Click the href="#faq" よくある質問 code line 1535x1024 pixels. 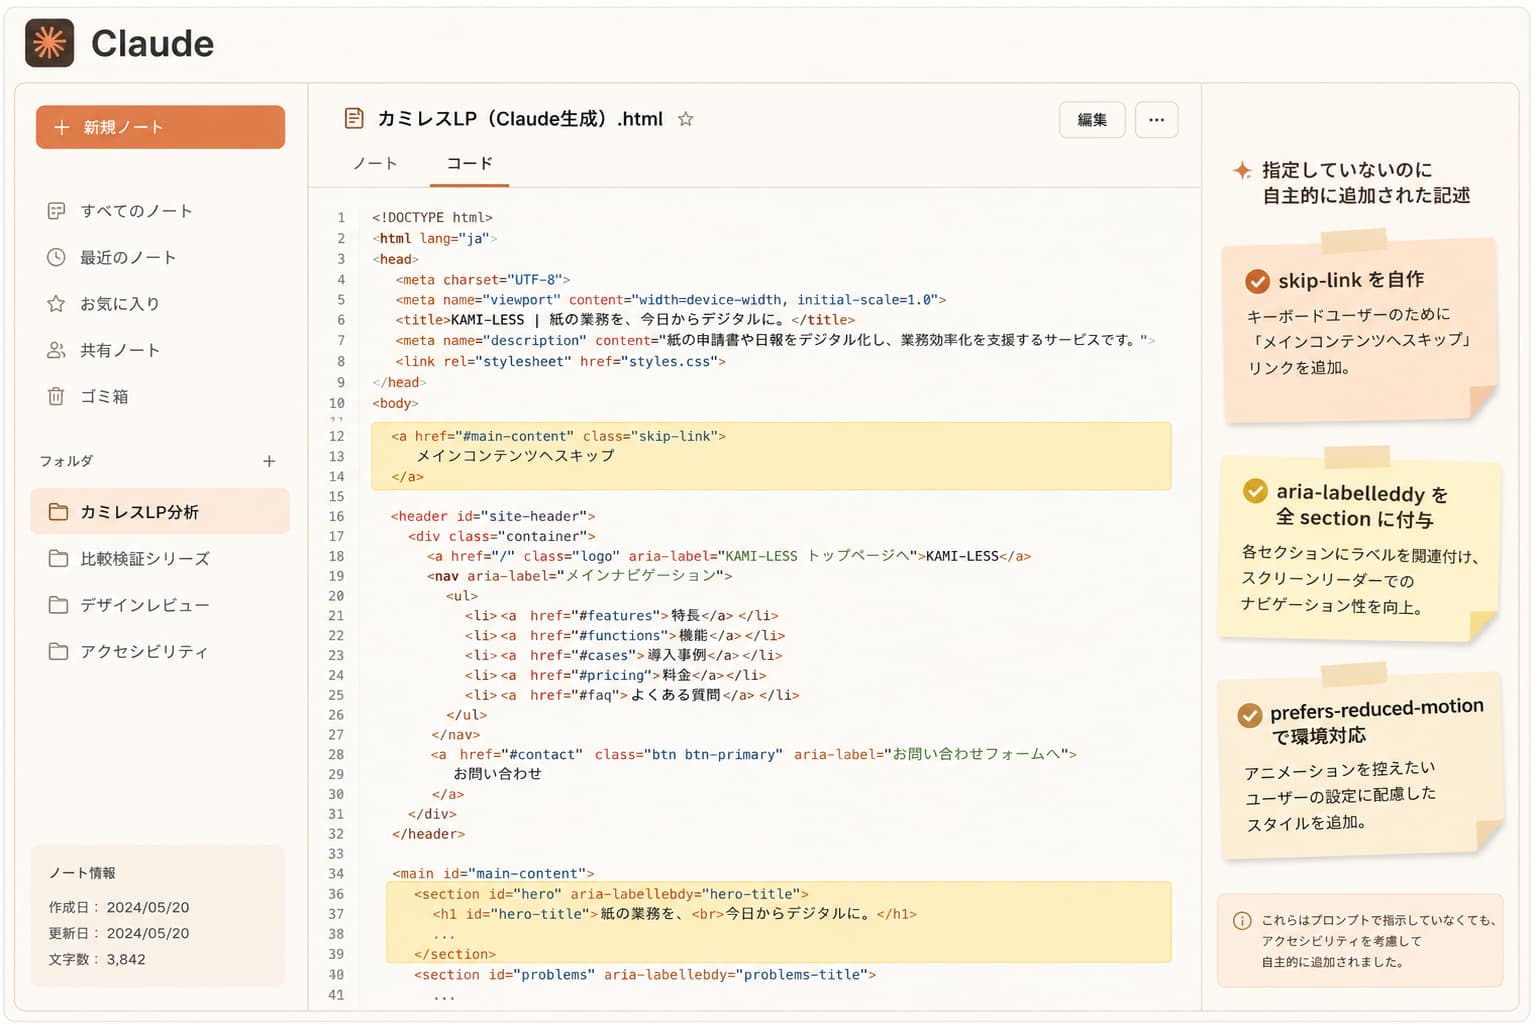tap(632, 695)
